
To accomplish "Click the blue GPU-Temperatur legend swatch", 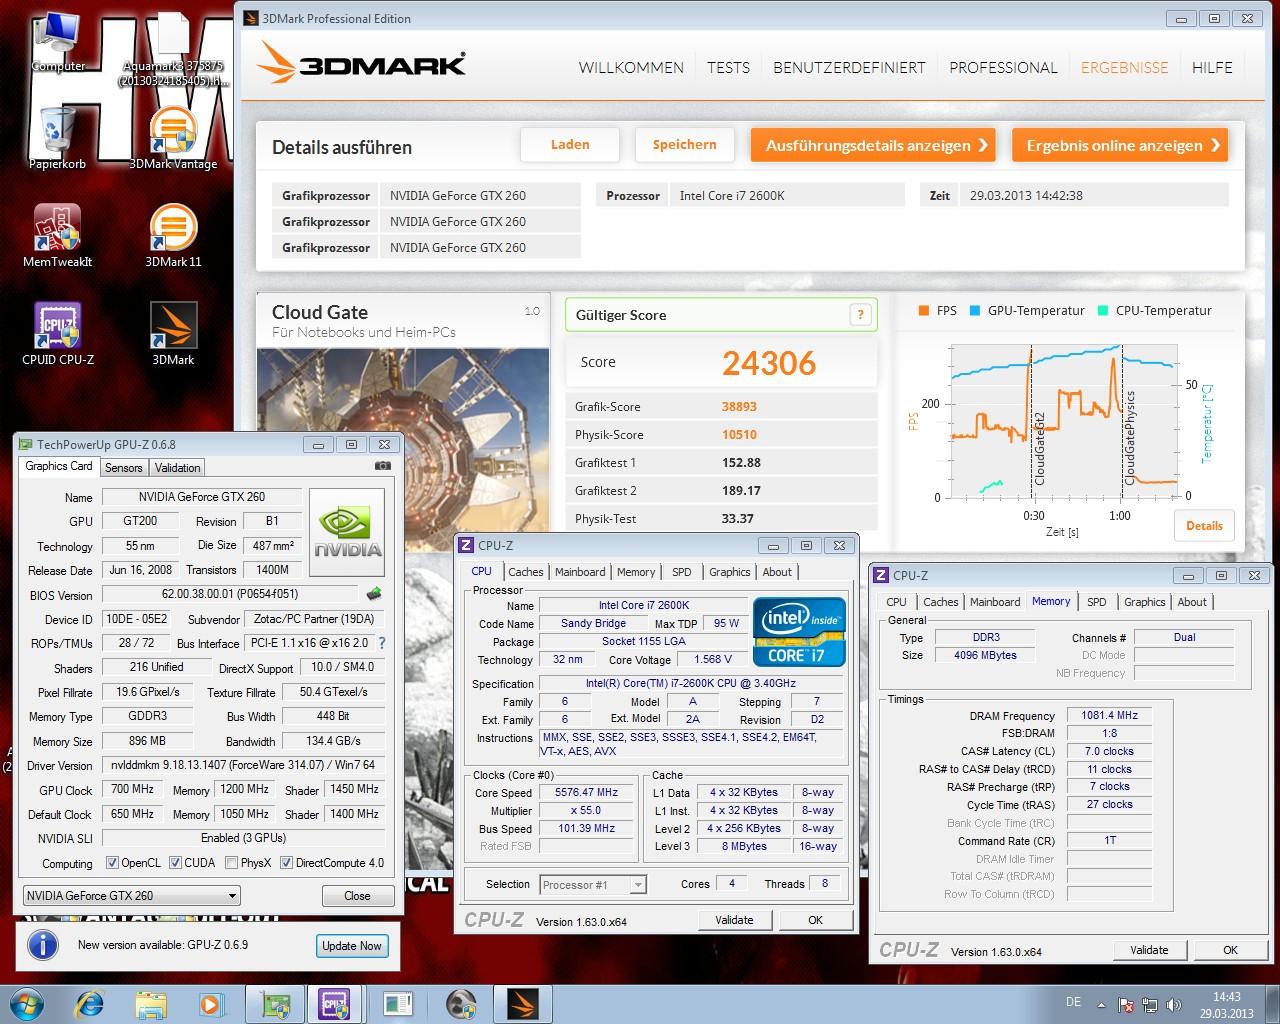I will pyautogui.click(x=974, y=311).
